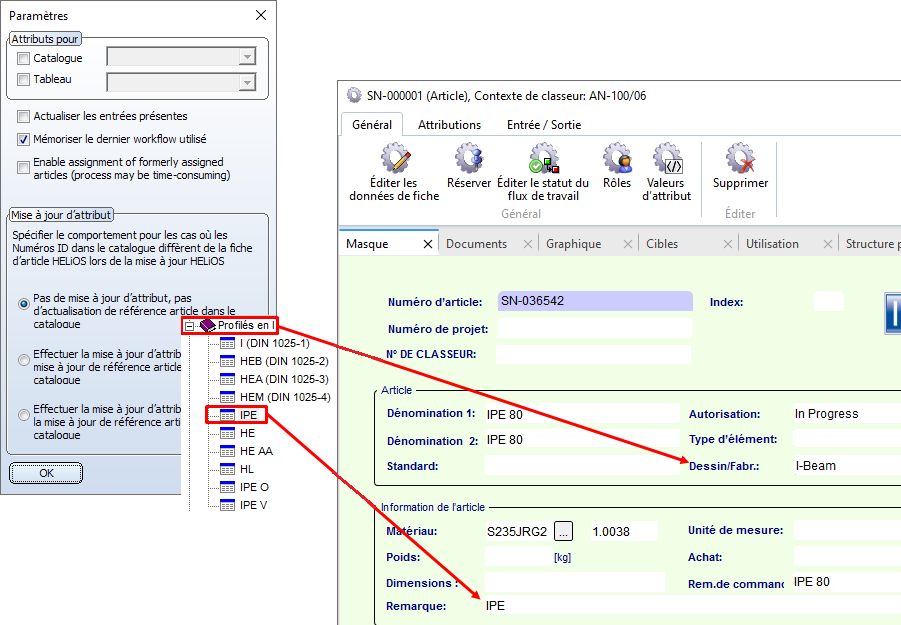901x625 pixels.
Task: Close the Masque tab
Action: tap(428, 244)
